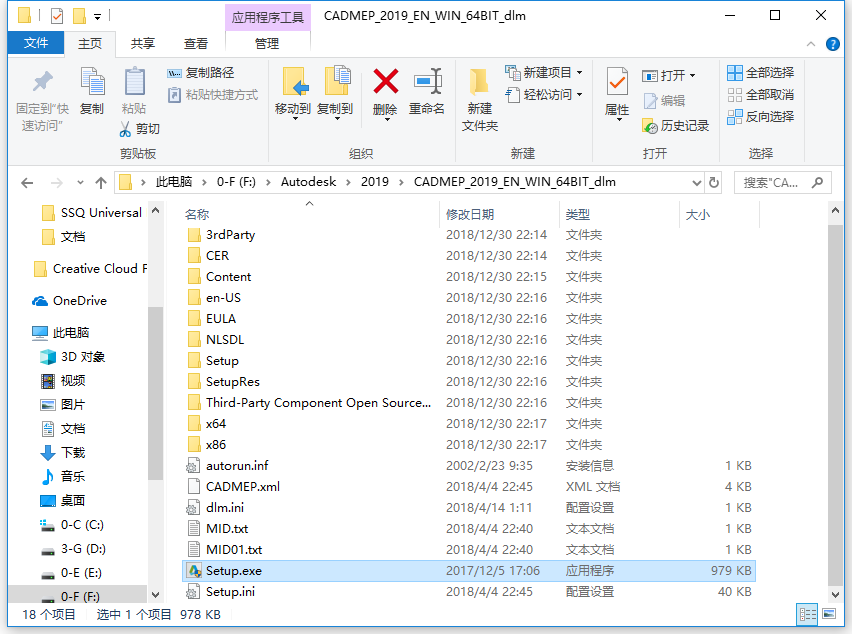Open the Move To (移动到) menu
The height and width of the screenshot is (634, 852).
click(292, 92)
